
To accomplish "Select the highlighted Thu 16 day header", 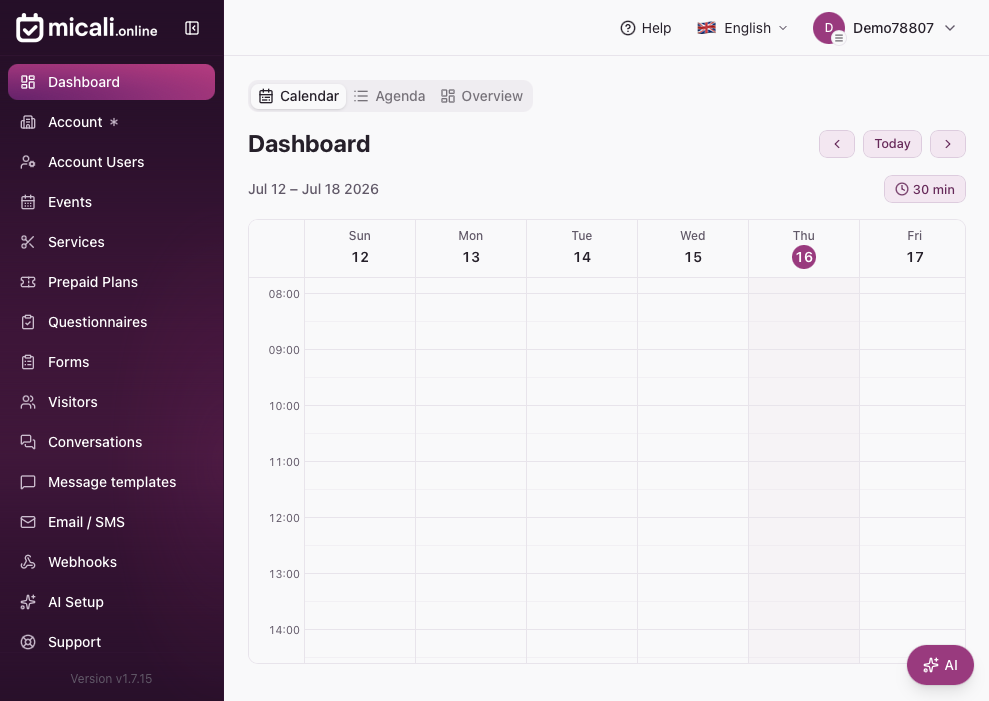I will 804,248.
